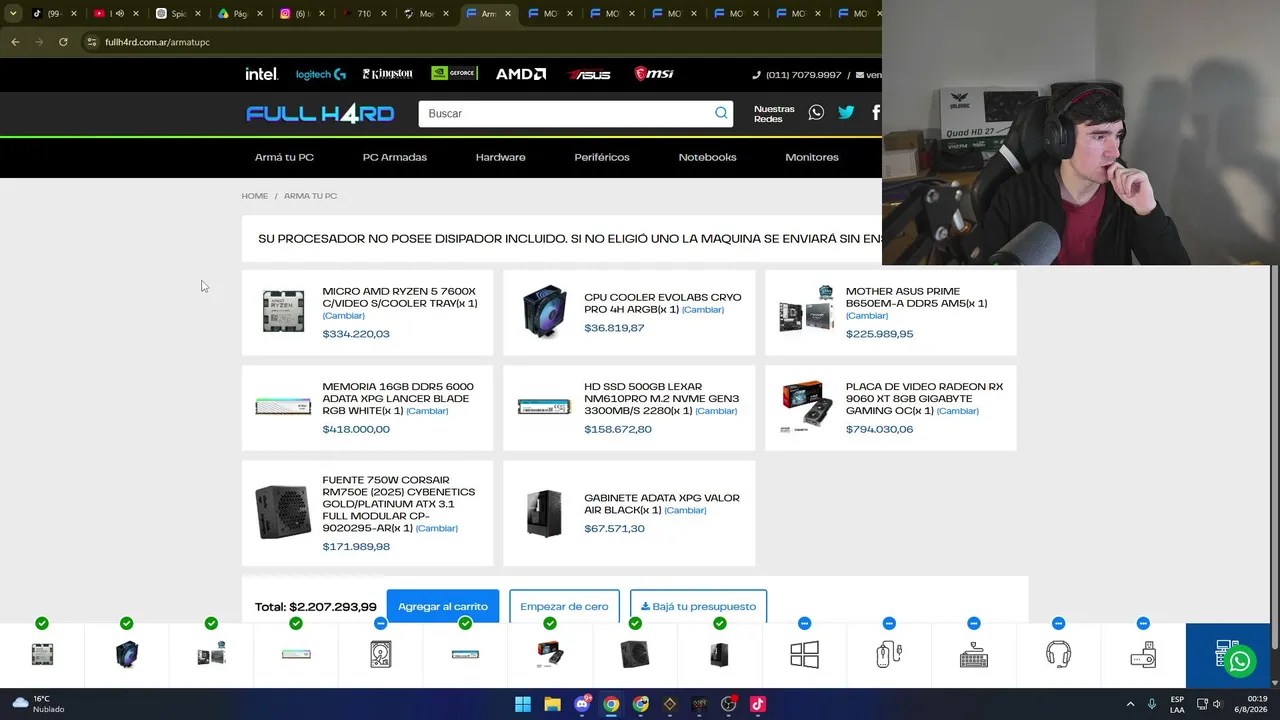Click Cambiar for the Radeon RX 9060 XT
The height and width of the screenshot is (720, 1280).
point(958,411)
